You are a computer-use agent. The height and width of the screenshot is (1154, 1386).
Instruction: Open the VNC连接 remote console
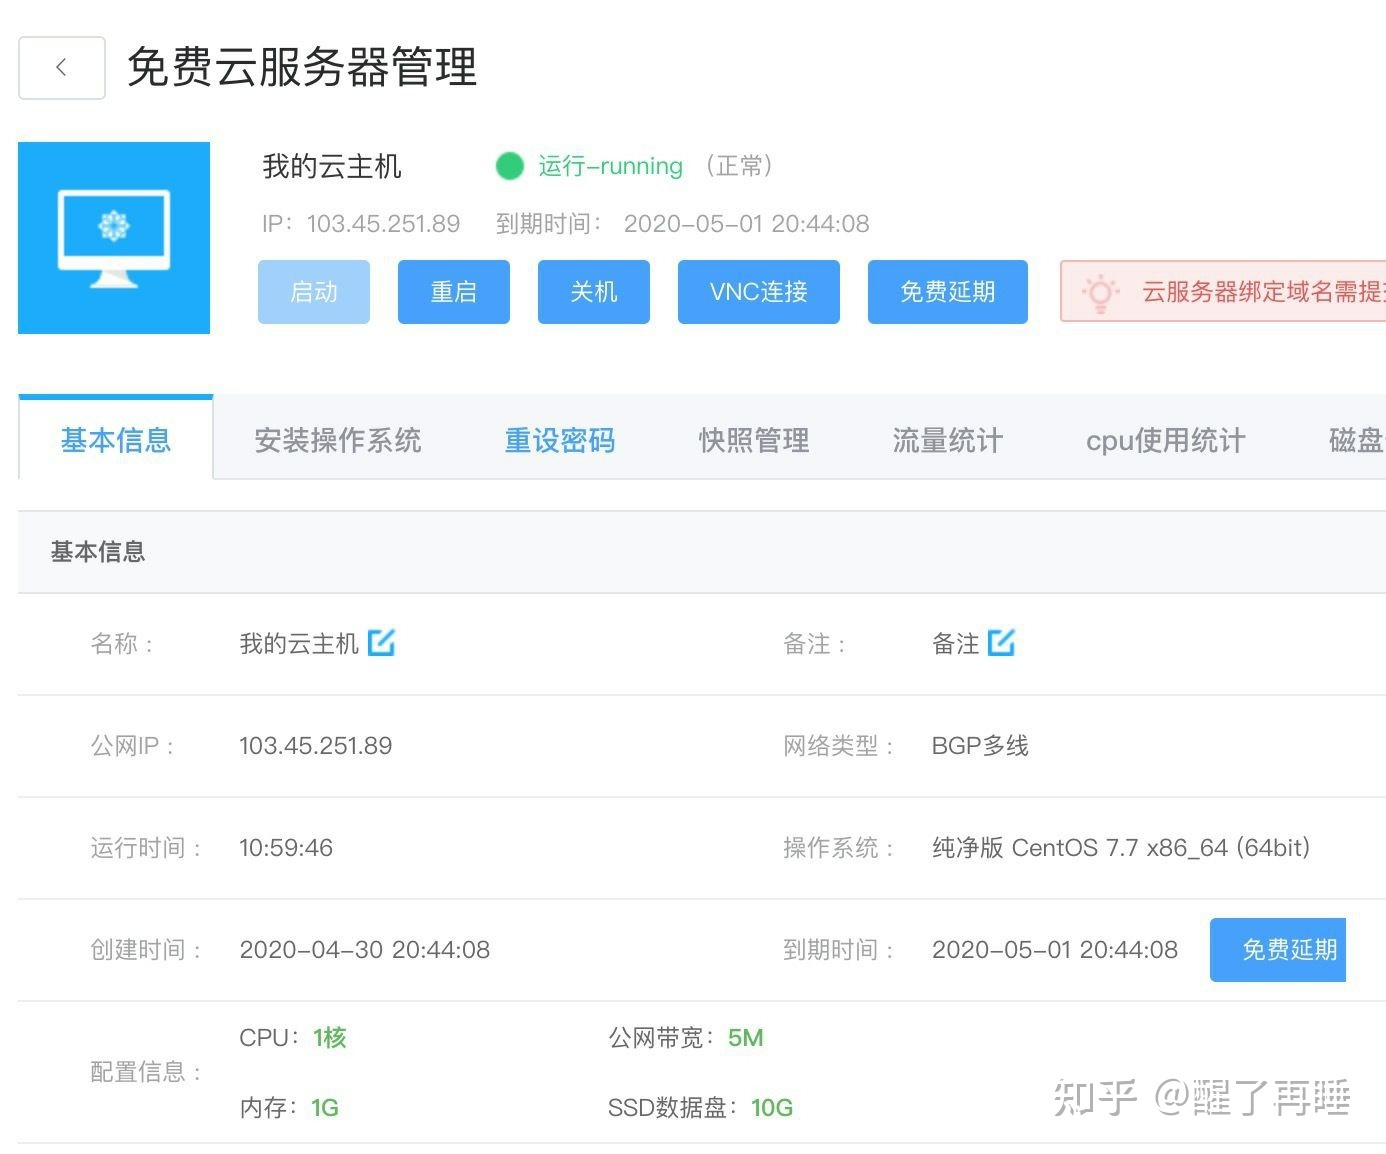pos(758,292)
